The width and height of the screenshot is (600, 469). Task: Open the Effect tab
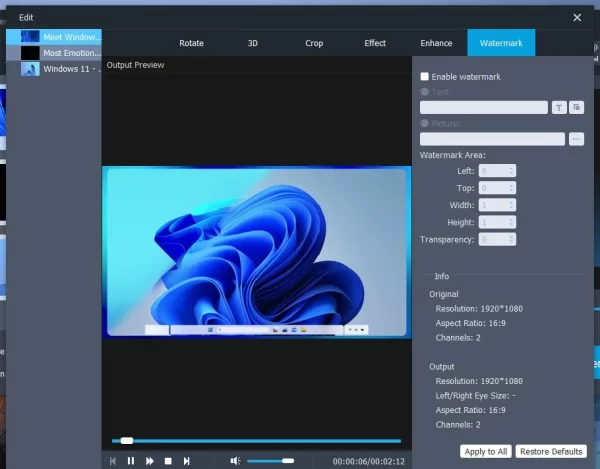coord(375,43)
